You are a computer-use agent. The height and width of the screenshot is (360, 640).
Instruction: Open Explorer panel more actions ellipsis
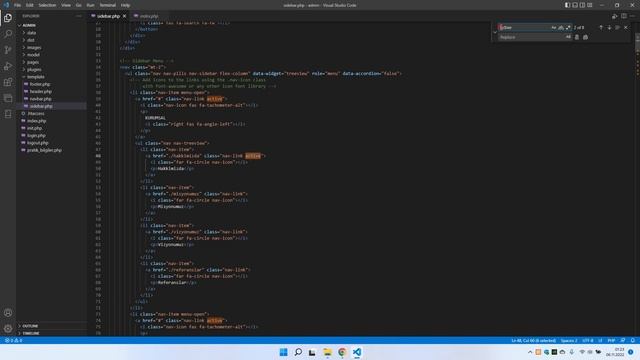(79, 16)
